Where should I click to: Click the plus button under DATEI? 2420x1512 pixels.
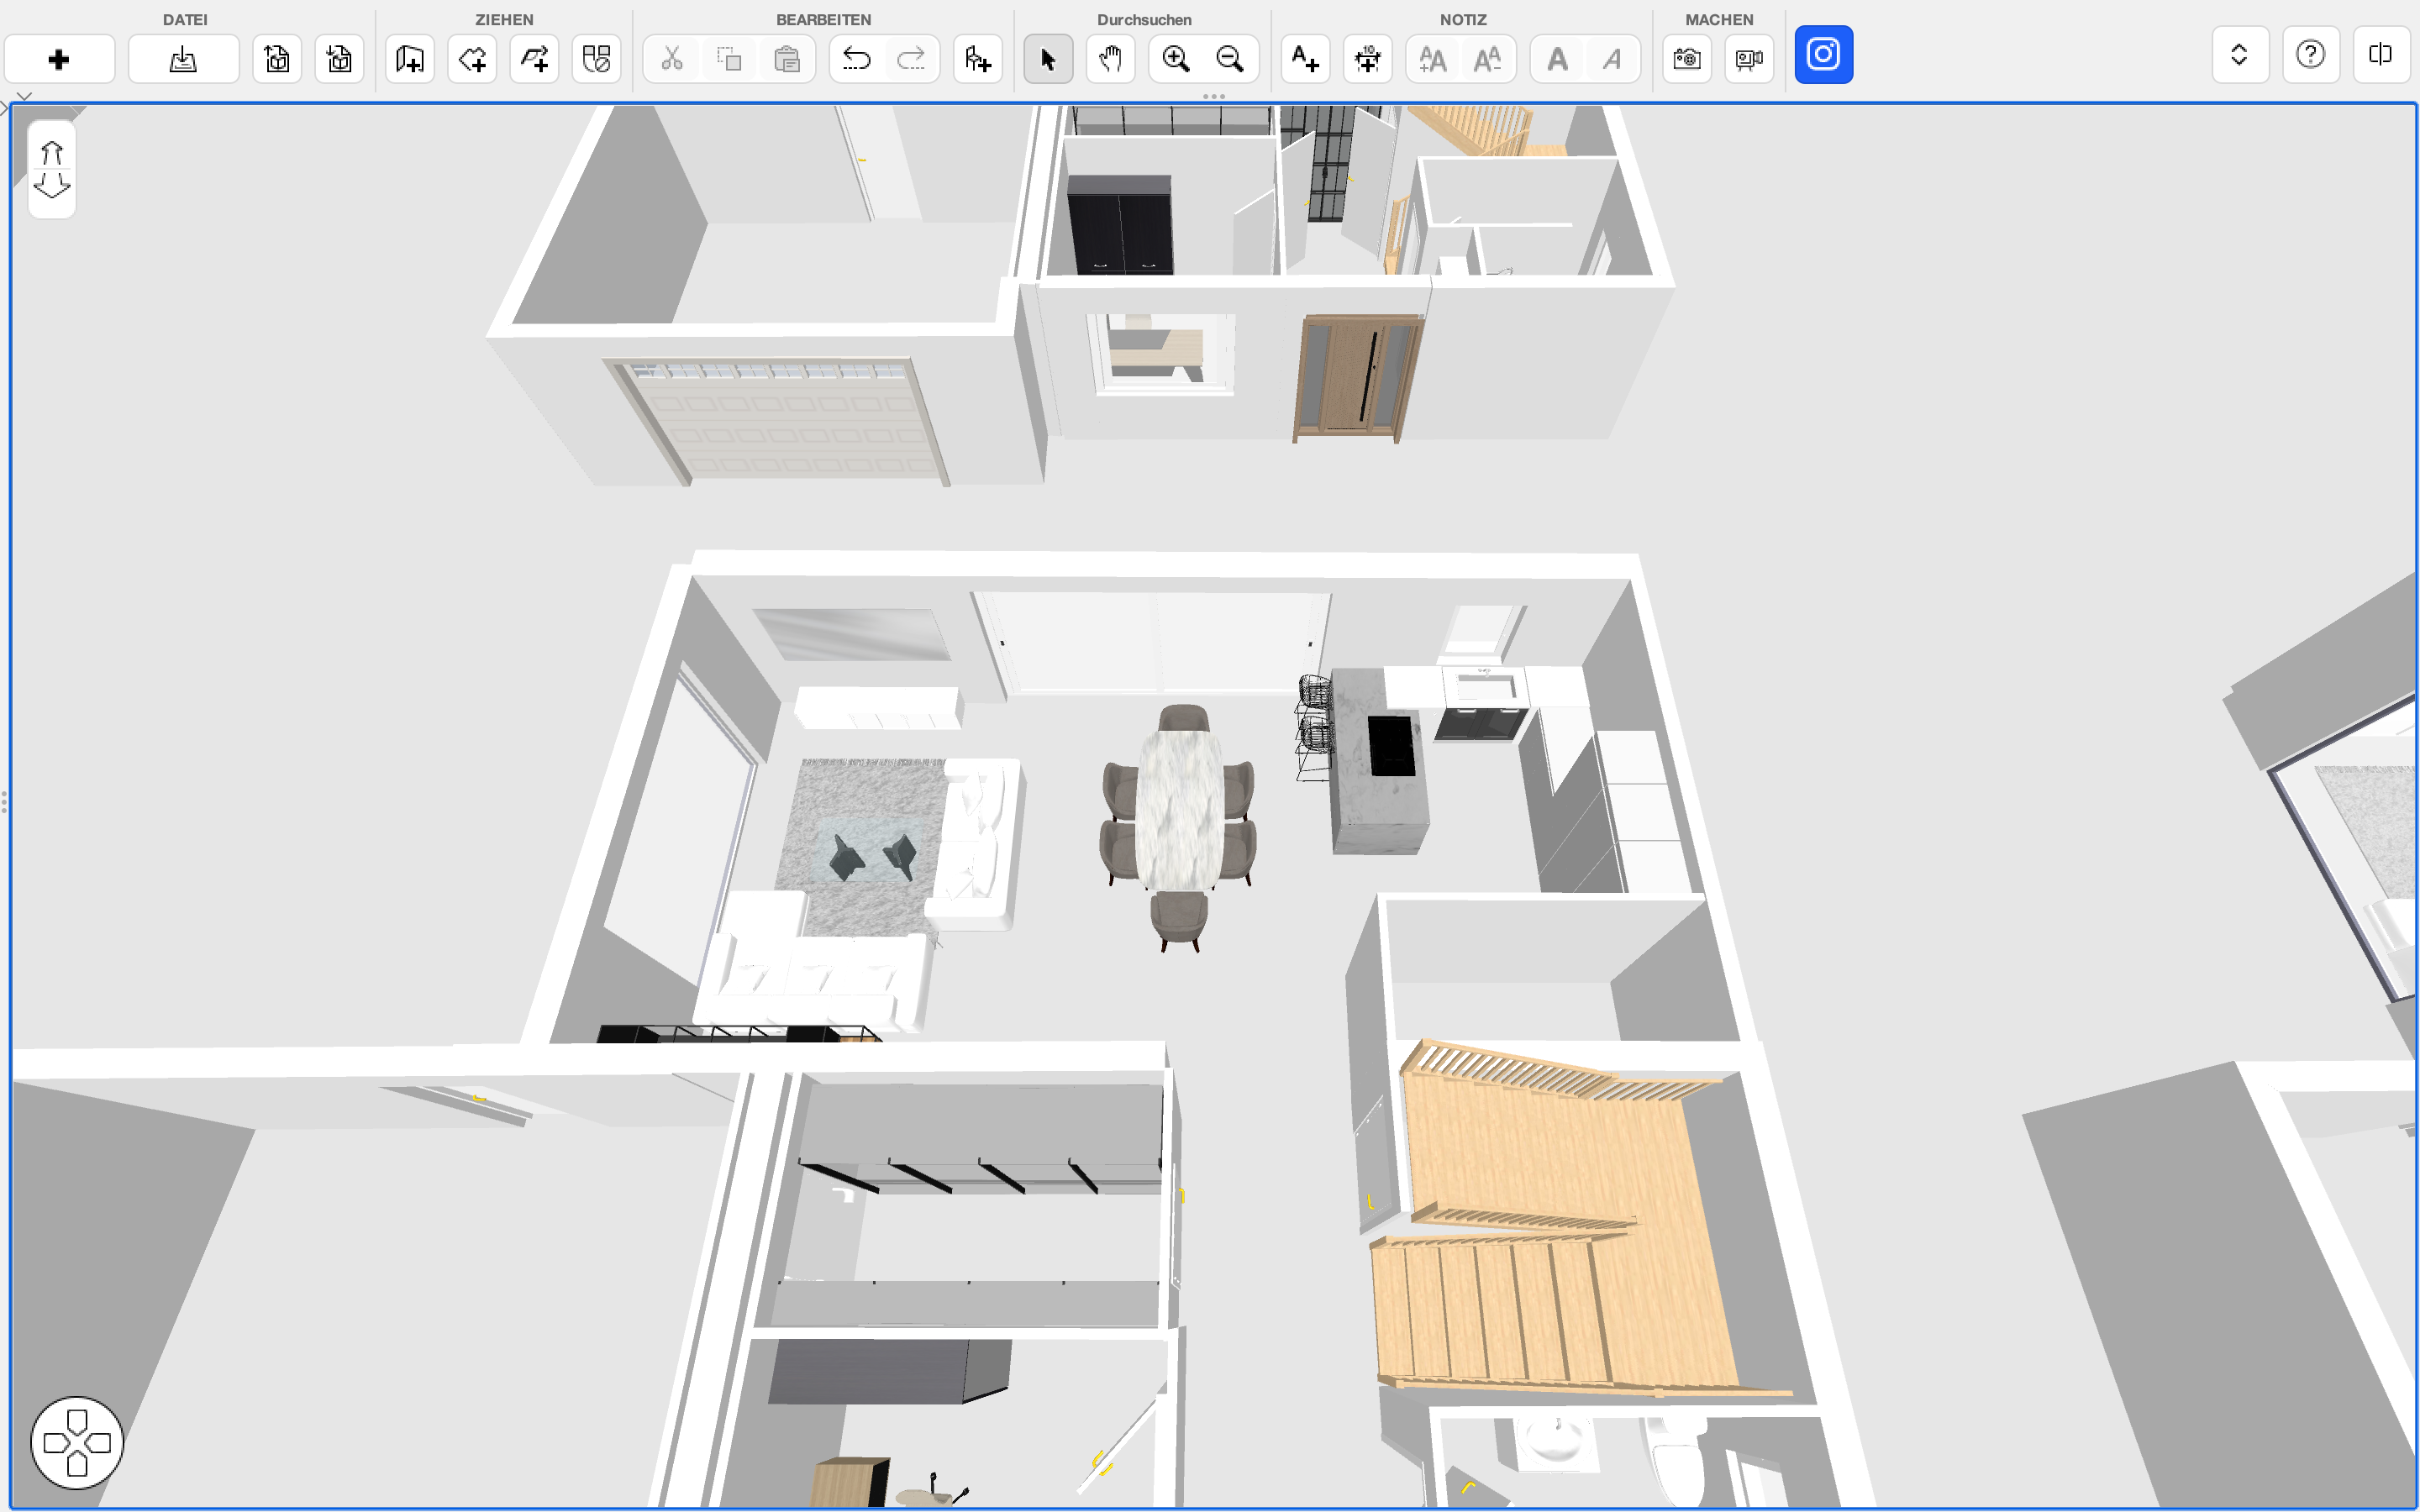[59, 59]
